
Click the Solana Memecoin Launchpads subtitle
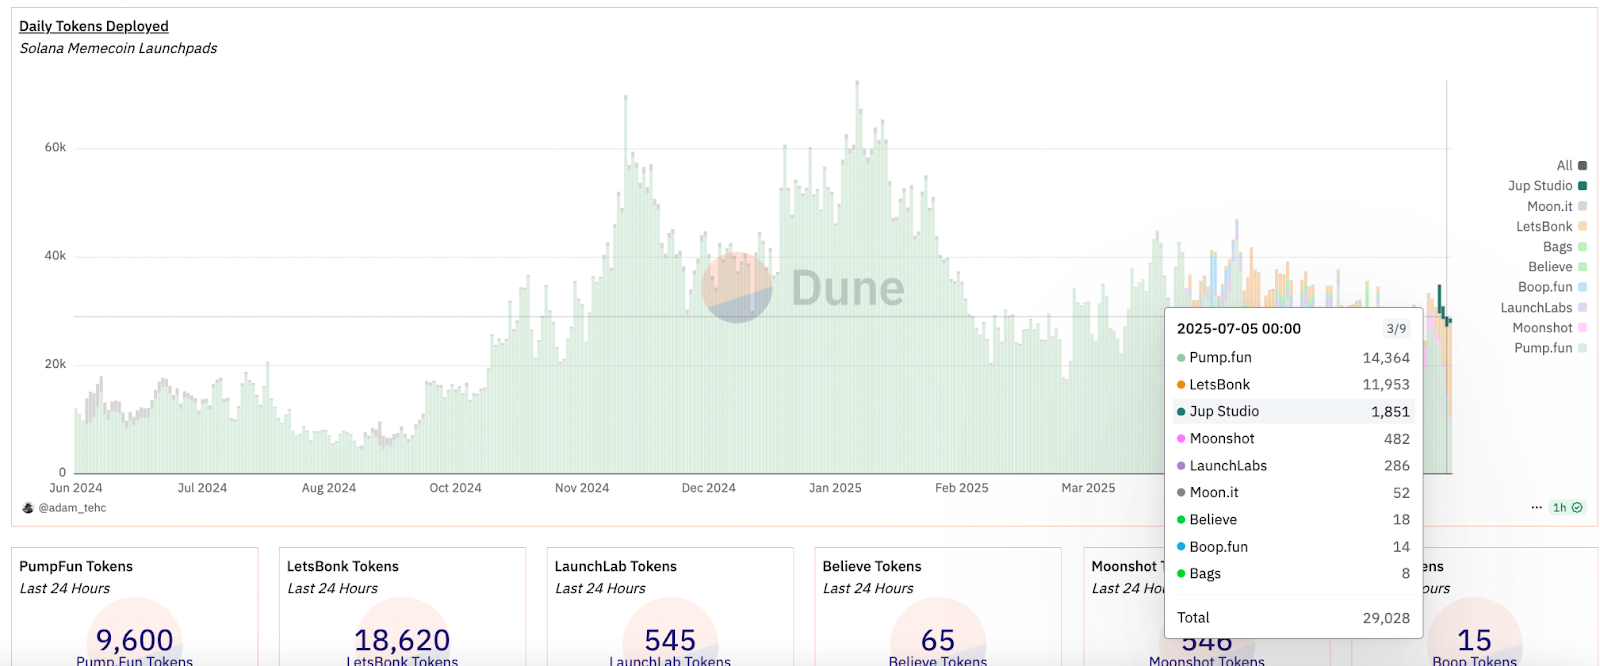click(118, 48)
